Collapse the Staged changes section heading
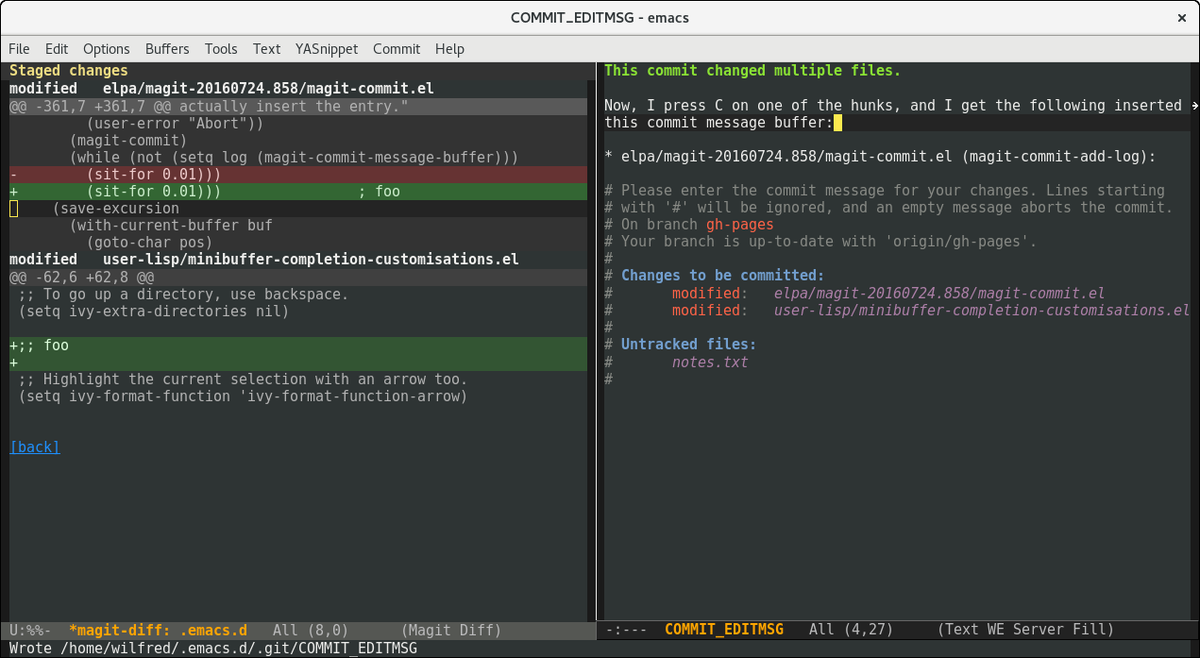Image resolution: width=1200 pixels, height=658 pixels. tap(68, 71)
